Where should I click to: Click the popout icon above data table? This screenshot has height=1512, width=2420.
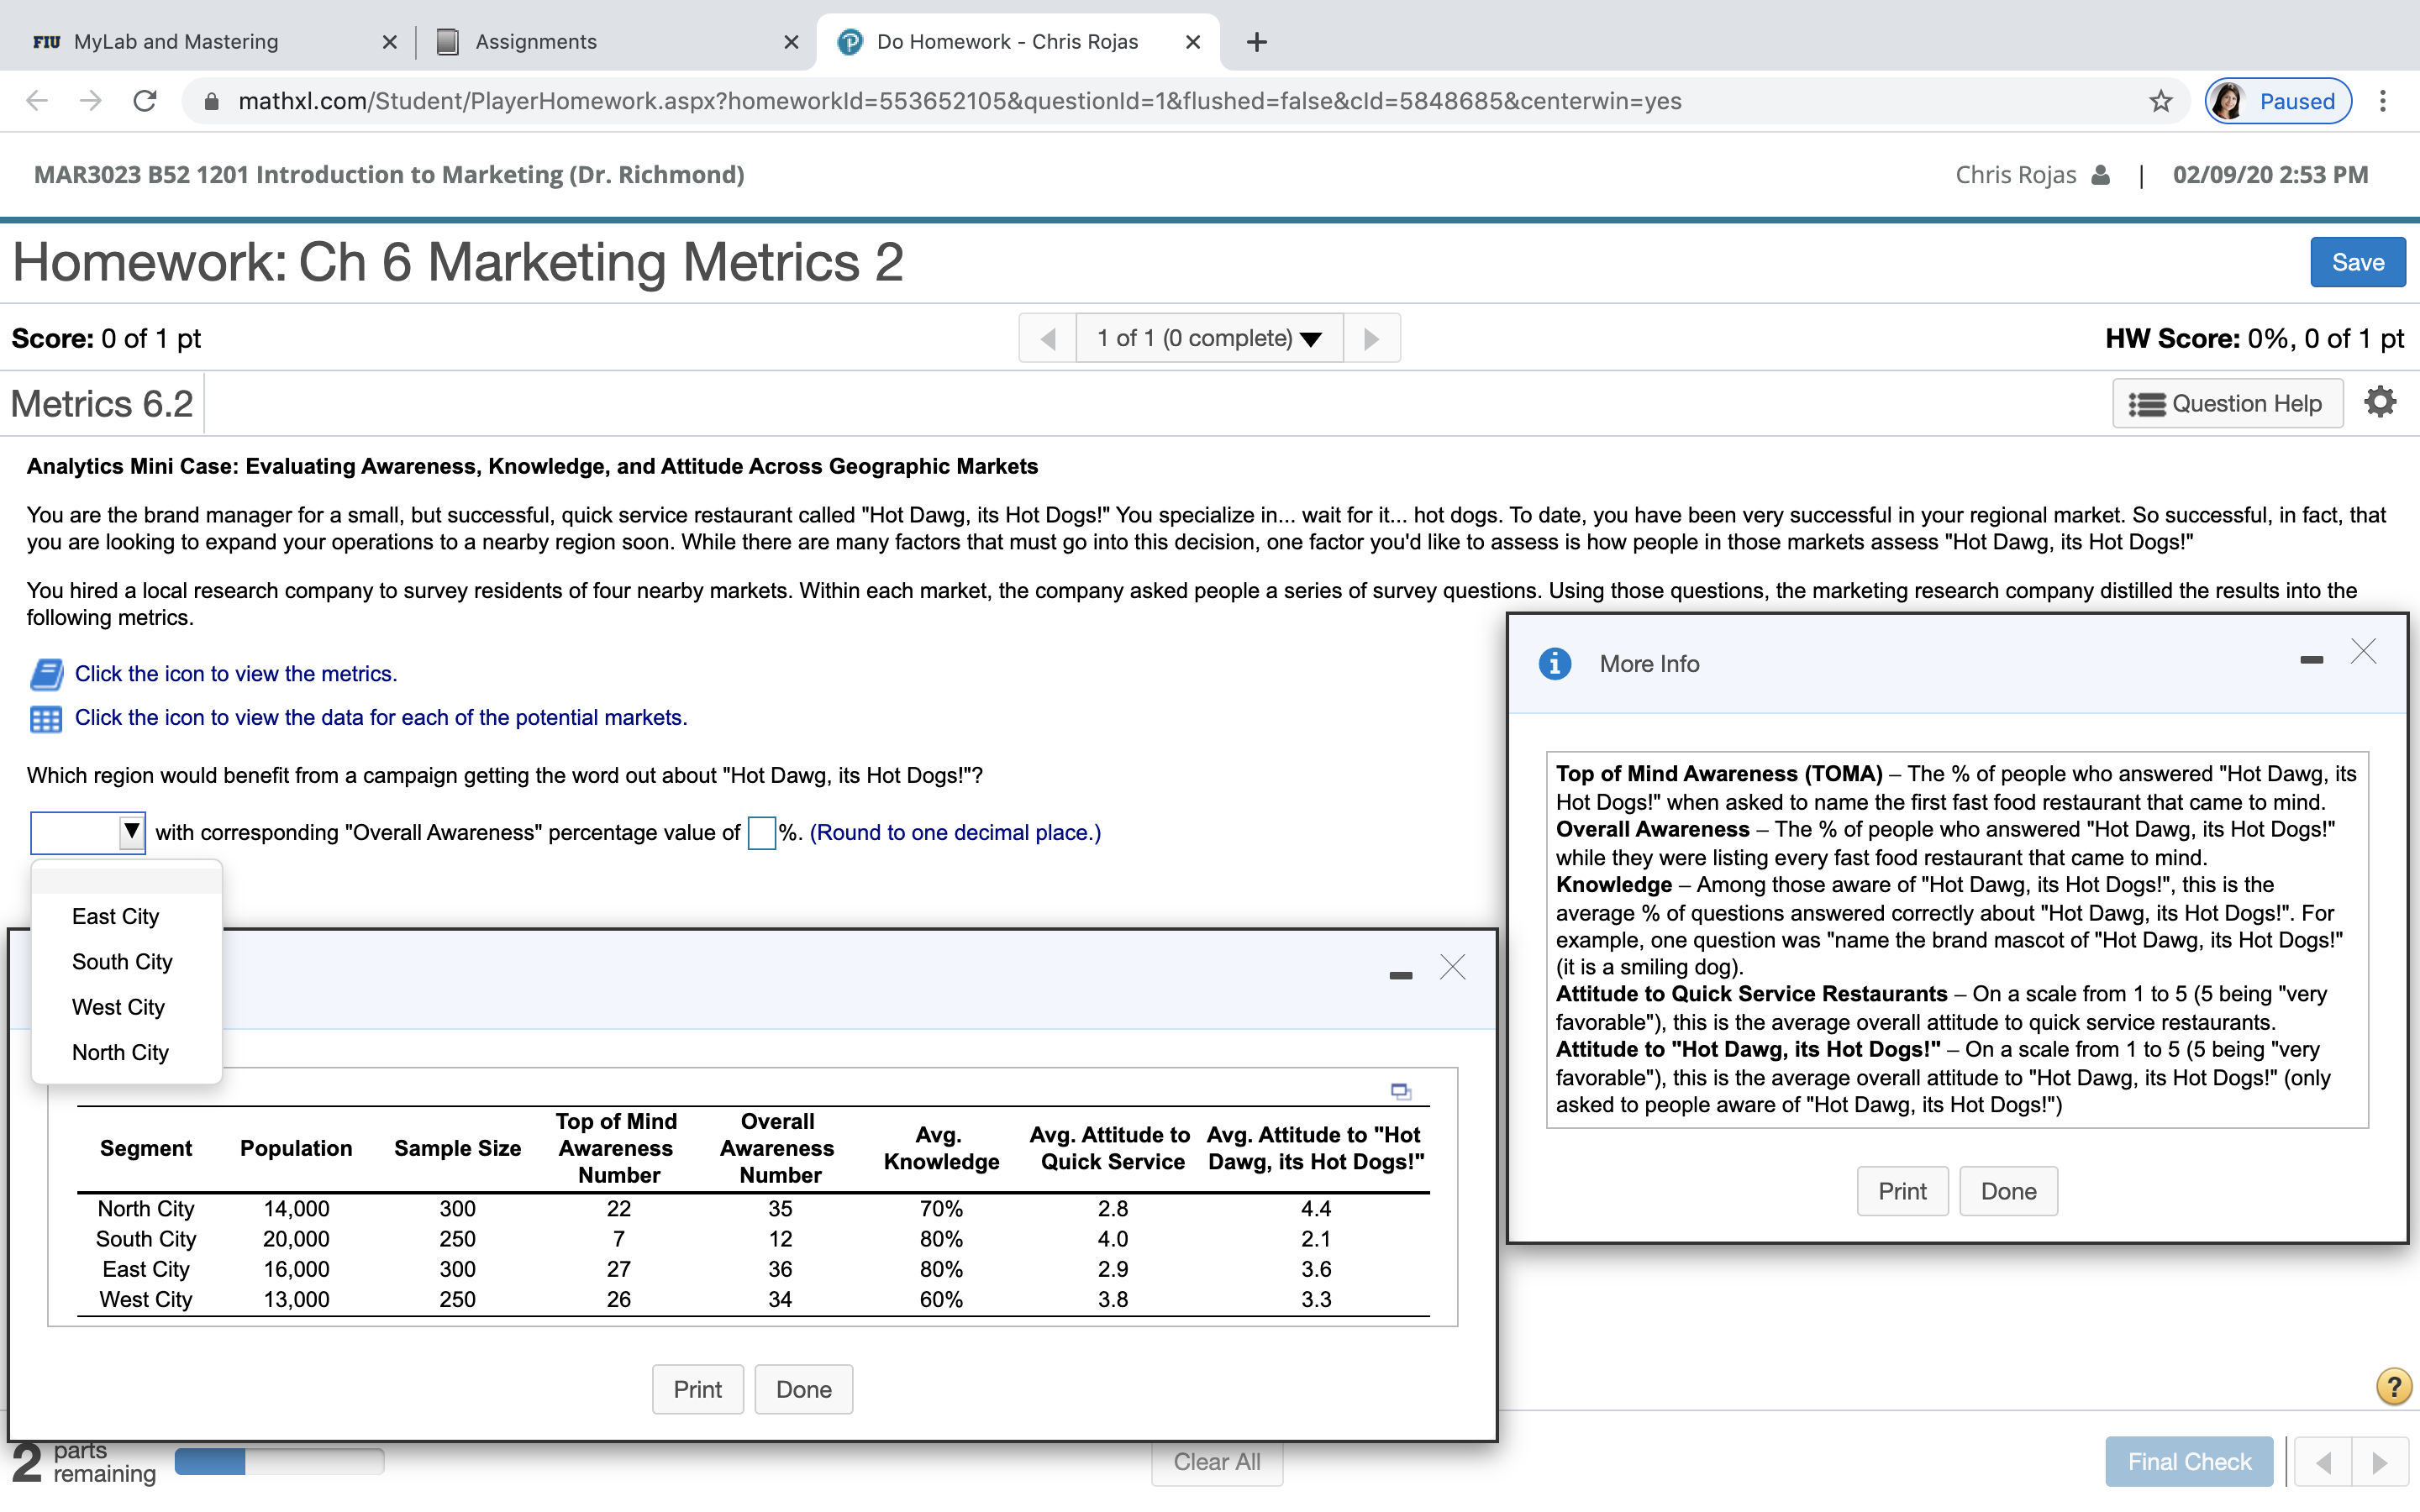tap(1400, 1091)
